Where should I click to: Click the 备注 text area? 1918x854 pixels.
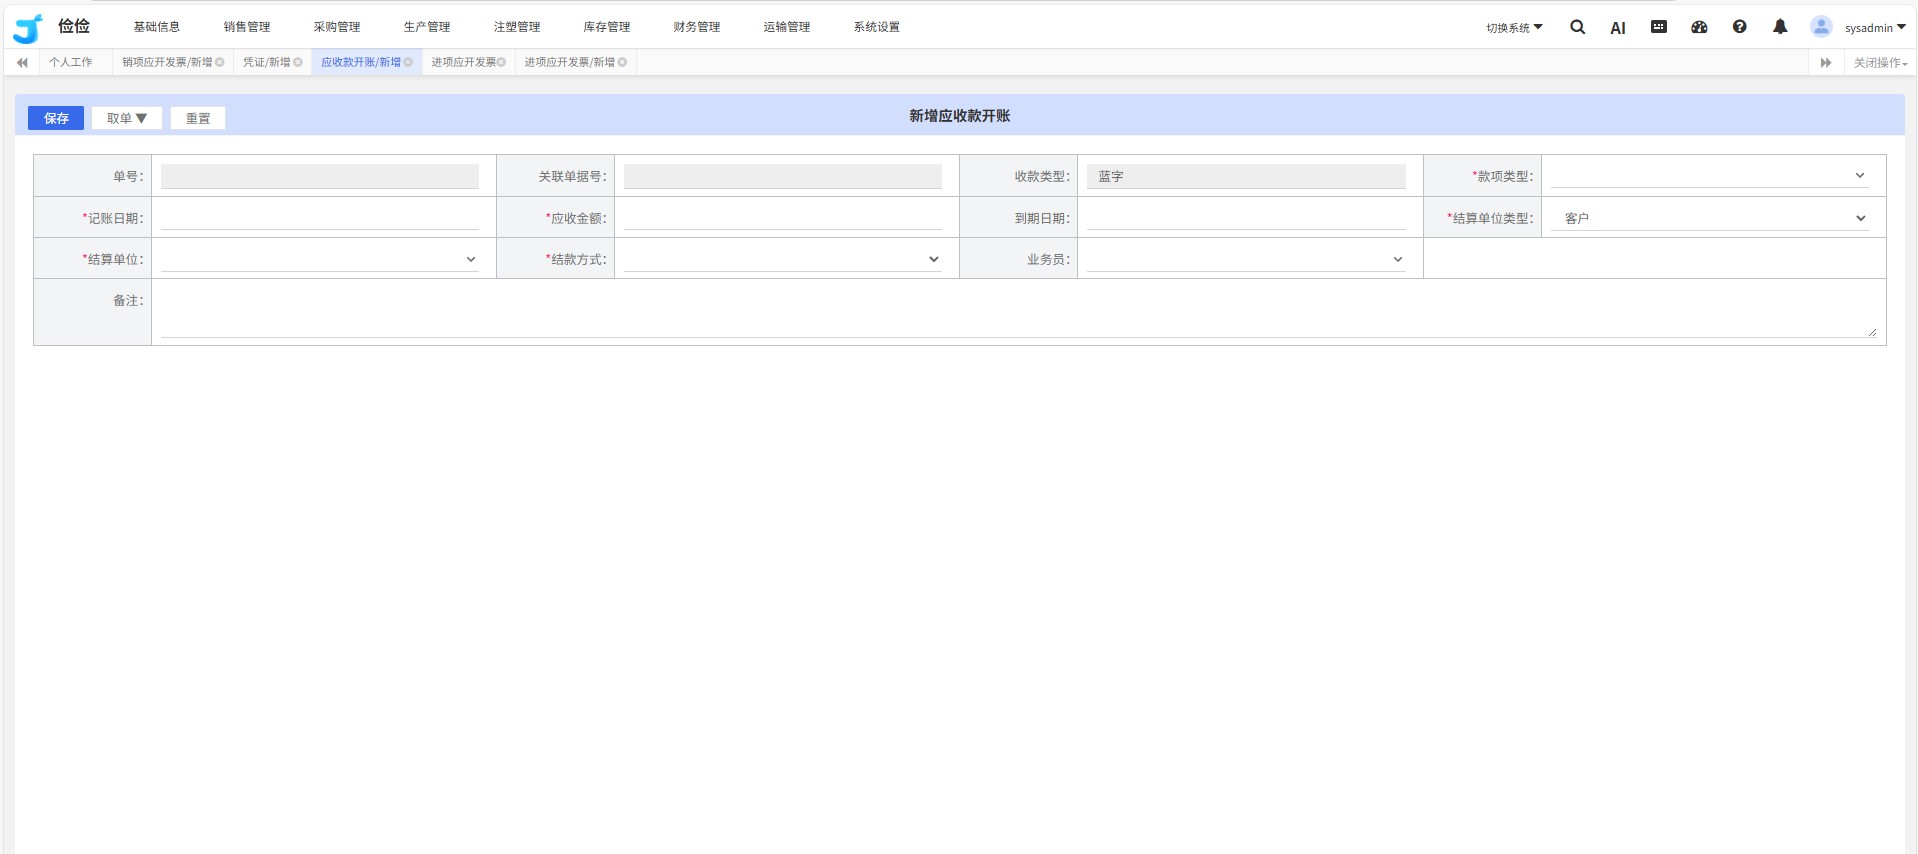point(1018,312)
